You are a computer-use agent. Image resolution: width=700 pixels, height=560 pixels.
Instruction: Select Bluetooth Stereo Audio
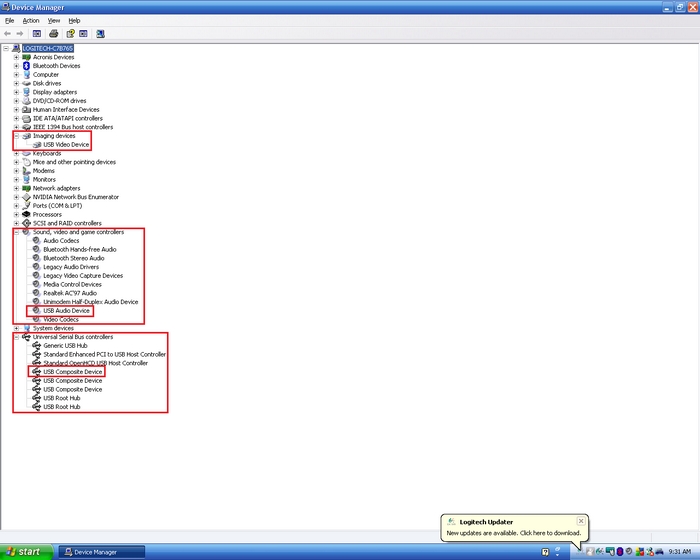click(74, 258)
